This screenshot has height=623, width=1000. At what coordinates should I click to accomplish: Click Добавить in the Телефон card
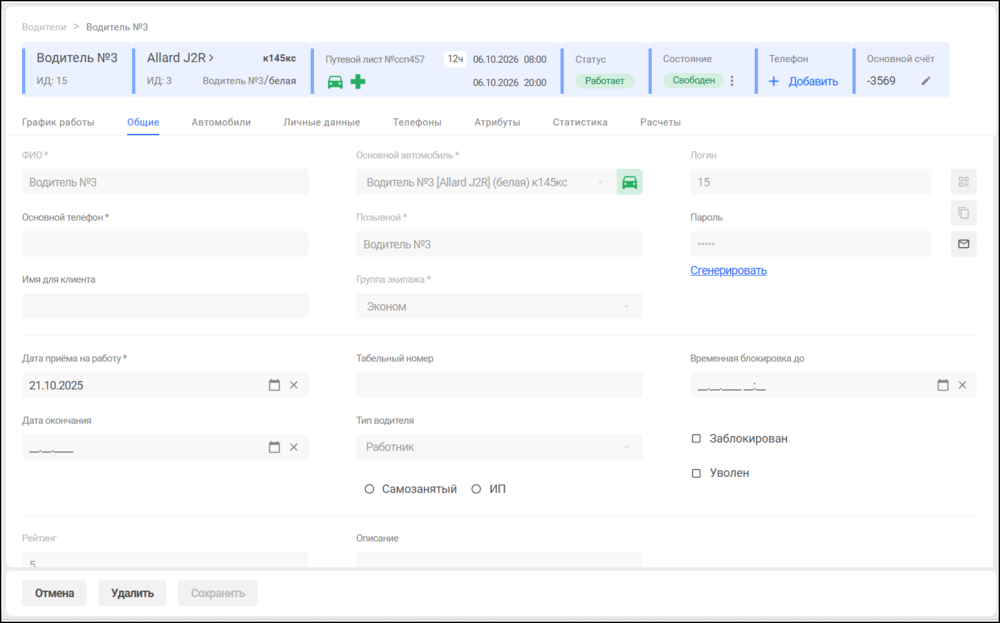(813, 82)
